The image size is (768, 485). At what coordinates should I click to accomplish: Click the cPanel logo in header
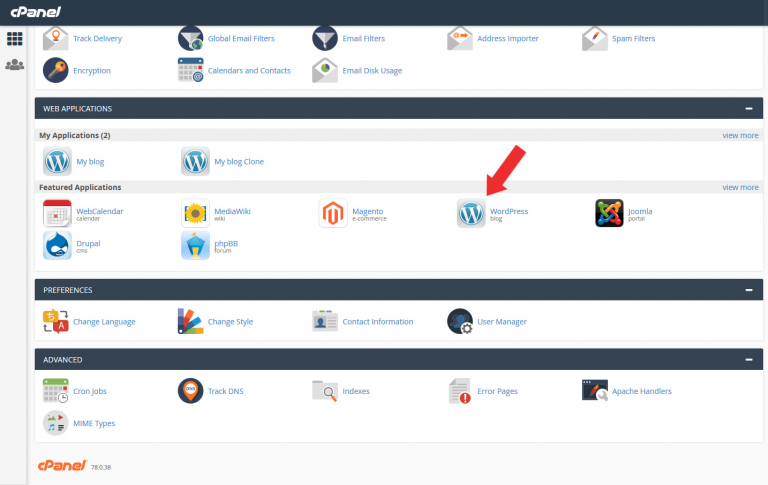click(34, 12)
